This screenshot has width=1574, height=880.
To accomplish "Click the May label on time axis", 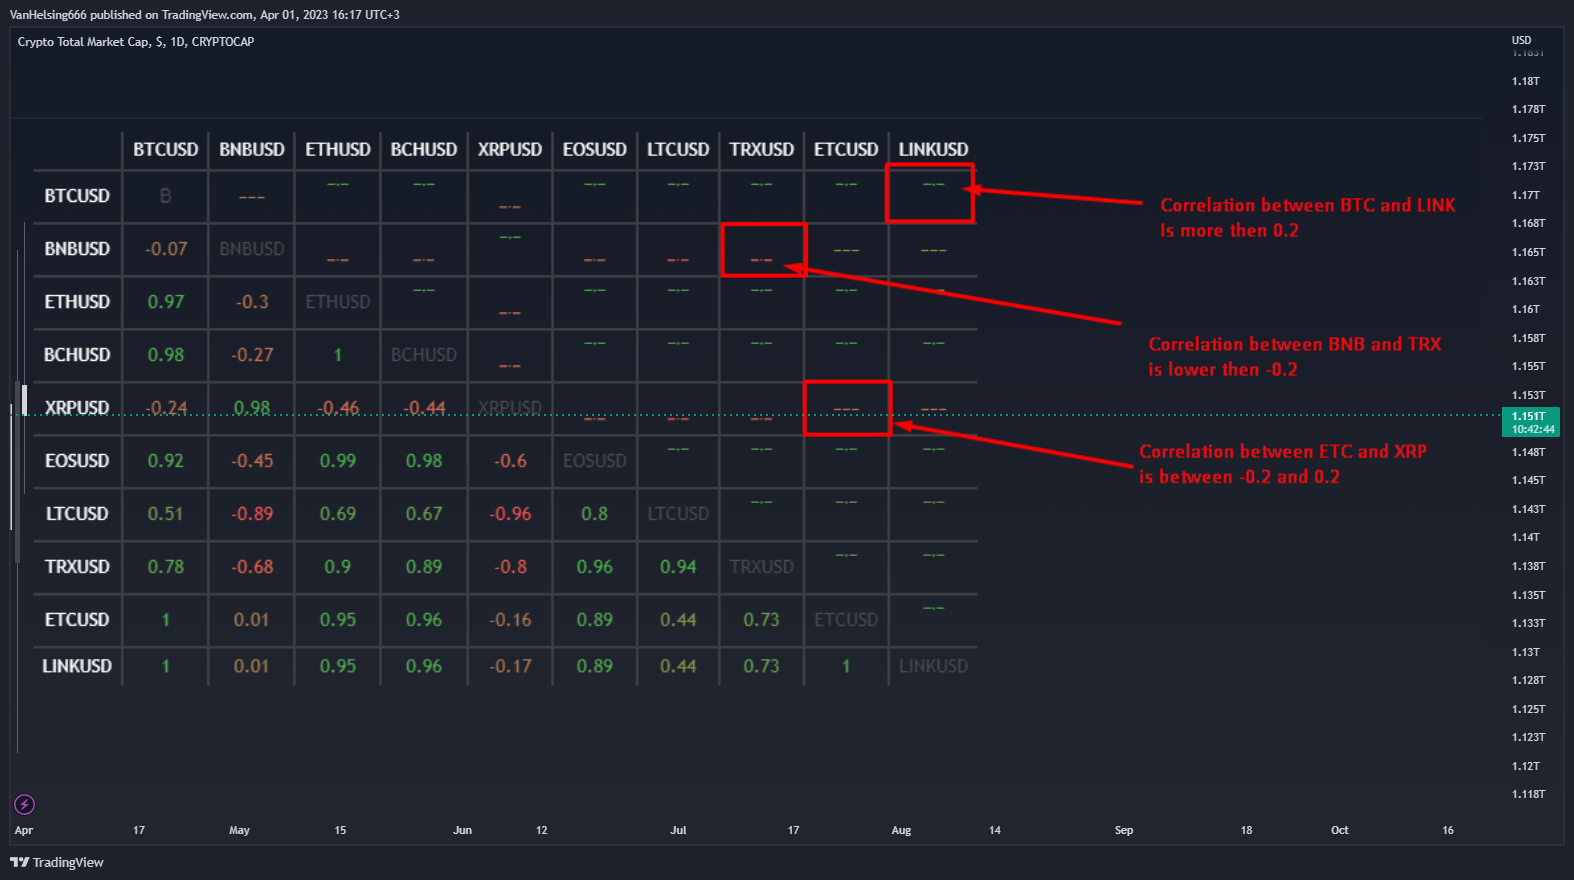I will 239,830.
